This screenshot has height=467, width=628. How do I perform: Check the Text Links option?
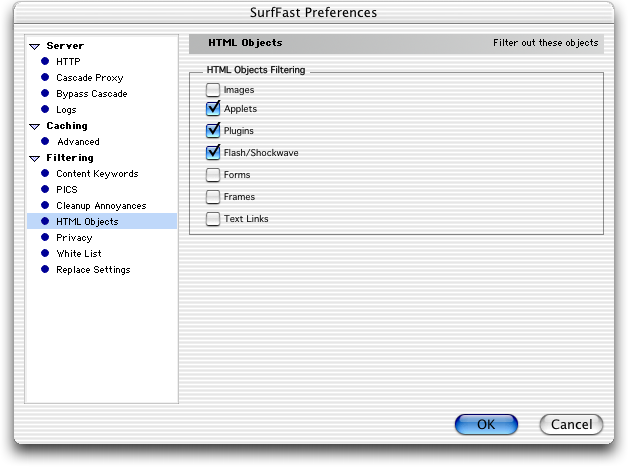[x=213, y=219]
